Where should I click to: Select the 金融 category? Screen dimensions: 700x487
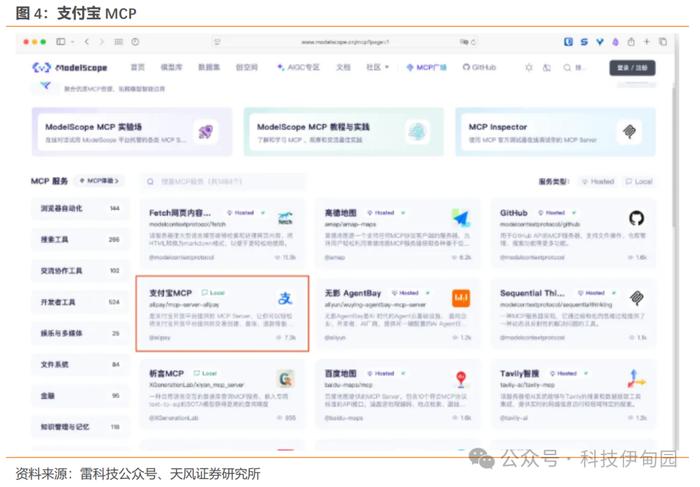pos(80,396)
